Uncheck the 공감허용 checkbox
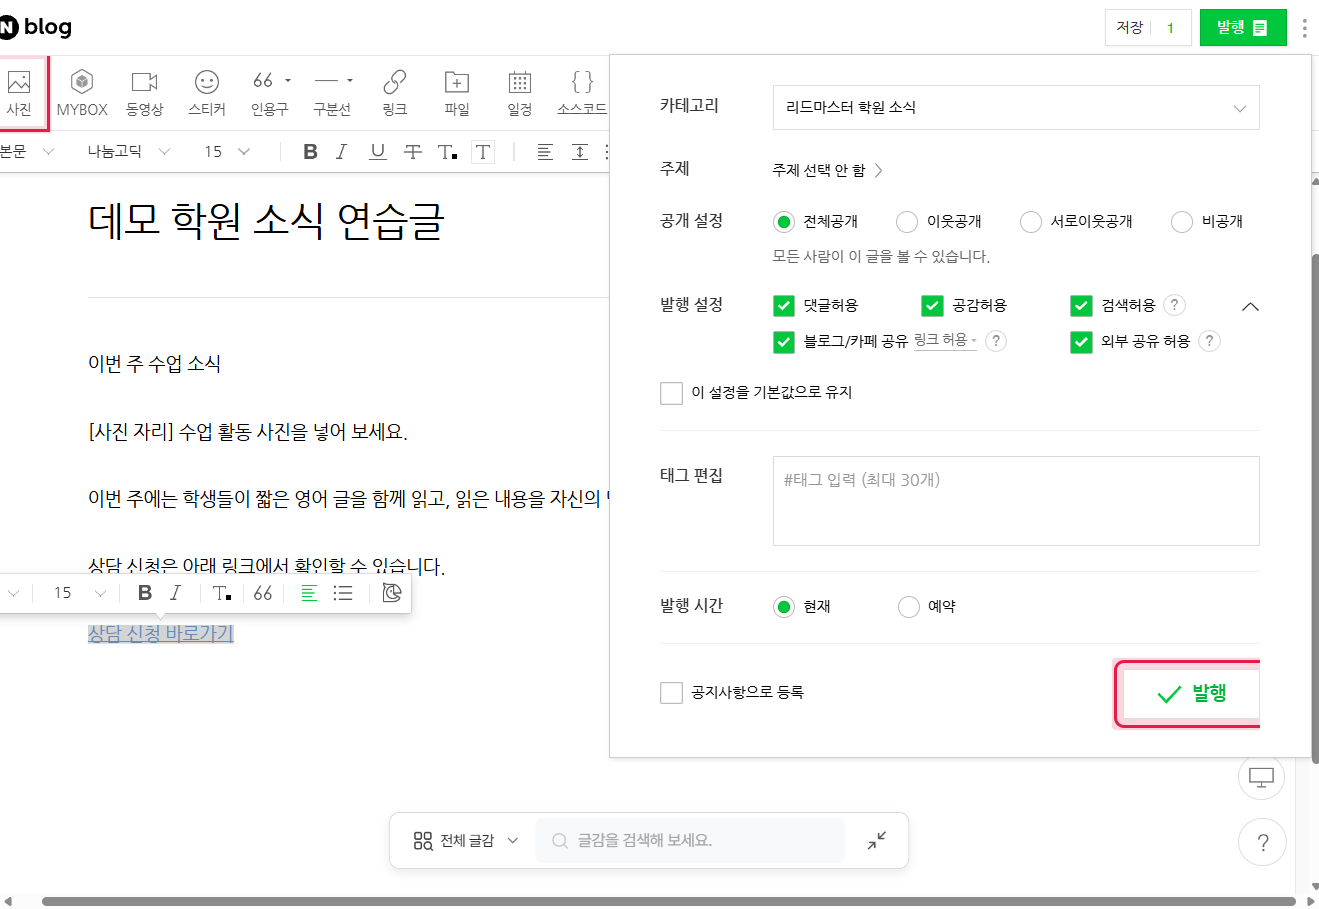Image resolution: width=1319 pixels, height=909 pixels. coord(932,305)
